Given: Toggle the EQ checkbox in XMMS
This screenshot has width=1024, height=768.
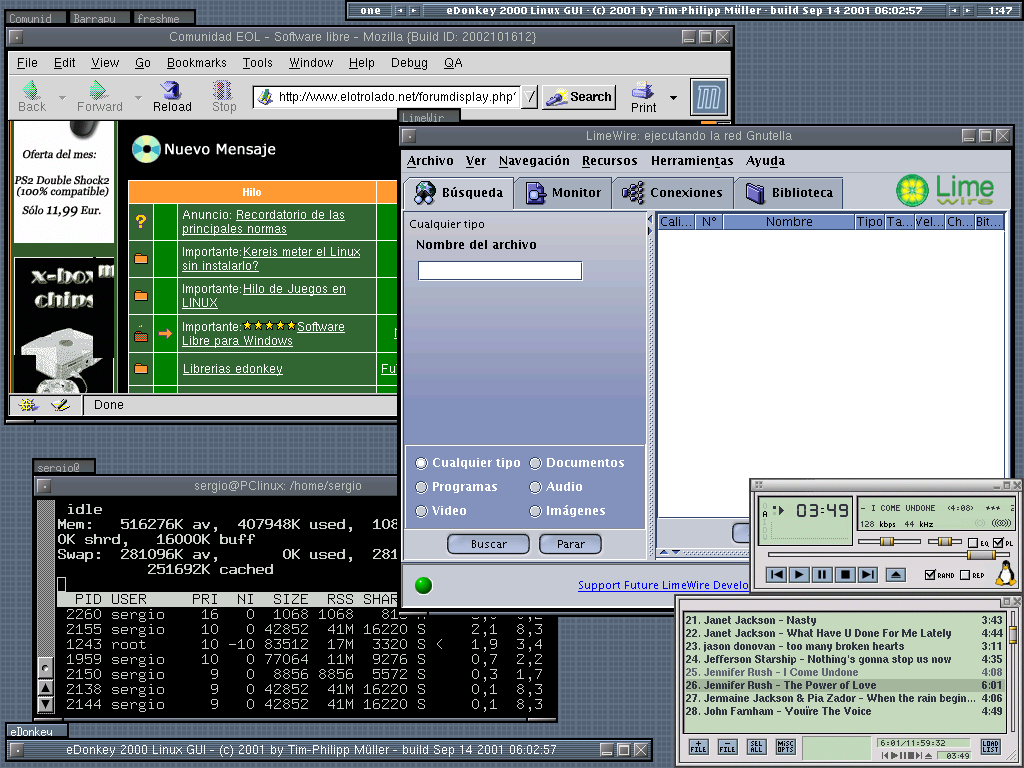Looking at the screenshot, I should (973, 542).
